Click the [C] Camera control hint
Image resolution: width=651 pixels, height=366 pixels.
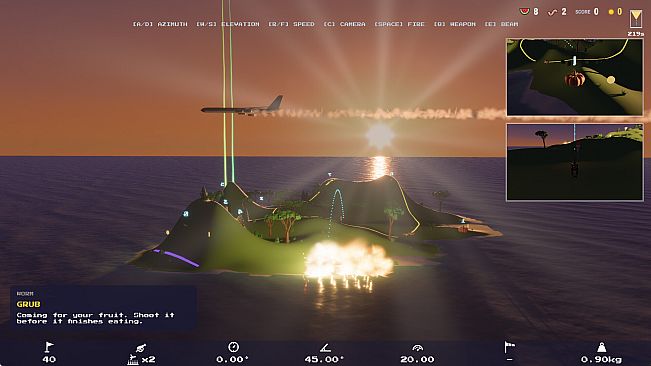(345, 24)
